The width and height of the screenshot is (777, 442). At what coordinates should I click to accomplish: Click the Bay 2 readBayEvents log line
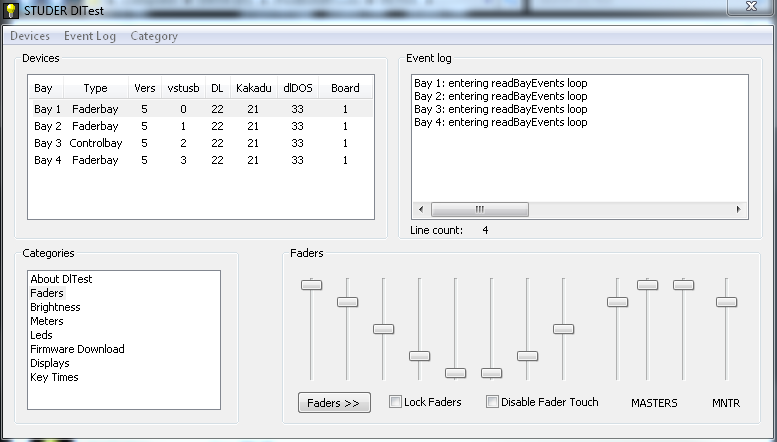[500, 96]
